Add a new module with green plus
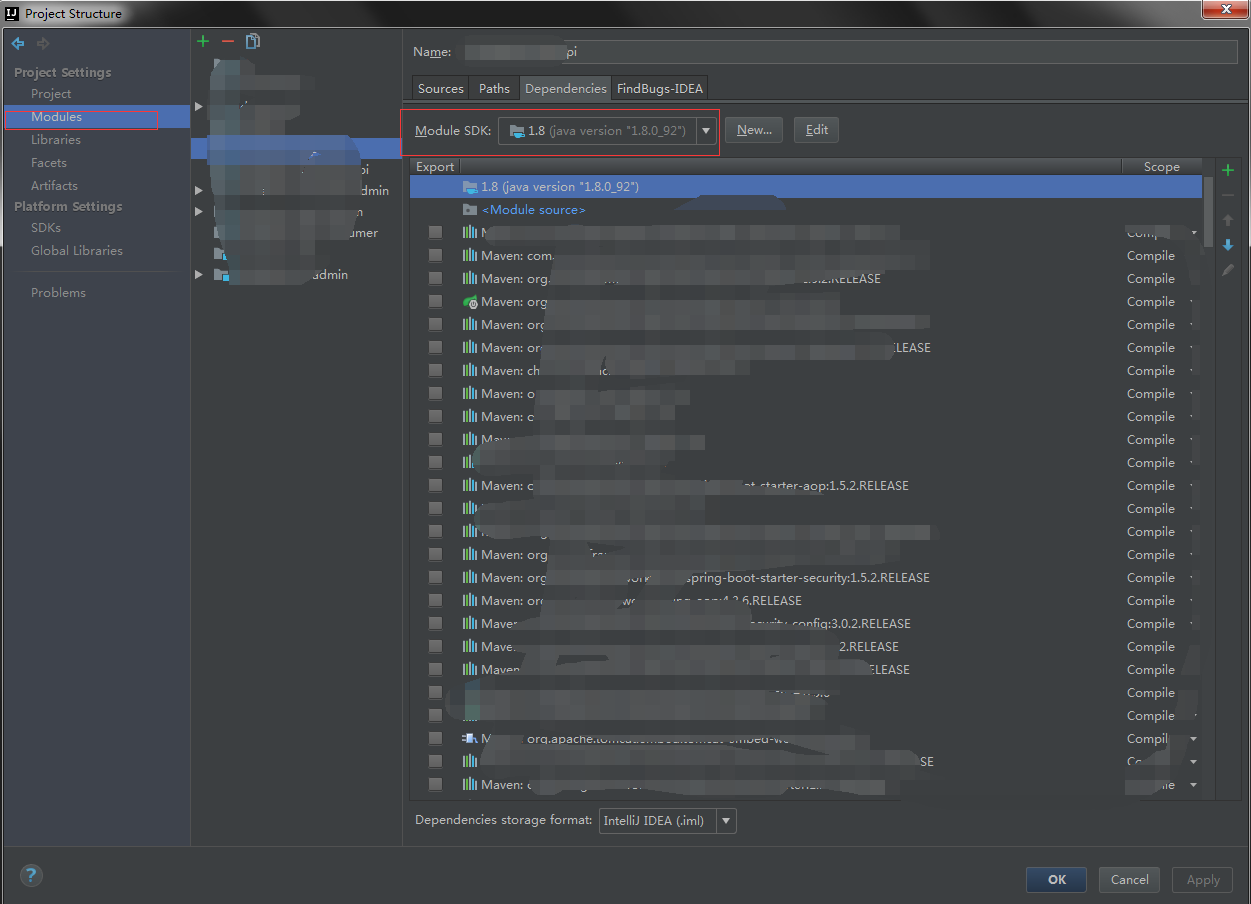 [203, 41]
